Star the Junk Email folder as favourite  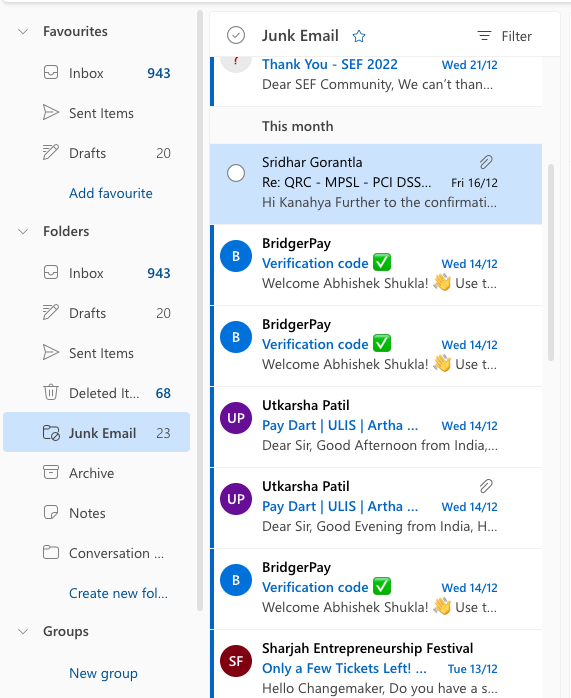[359, 36]
